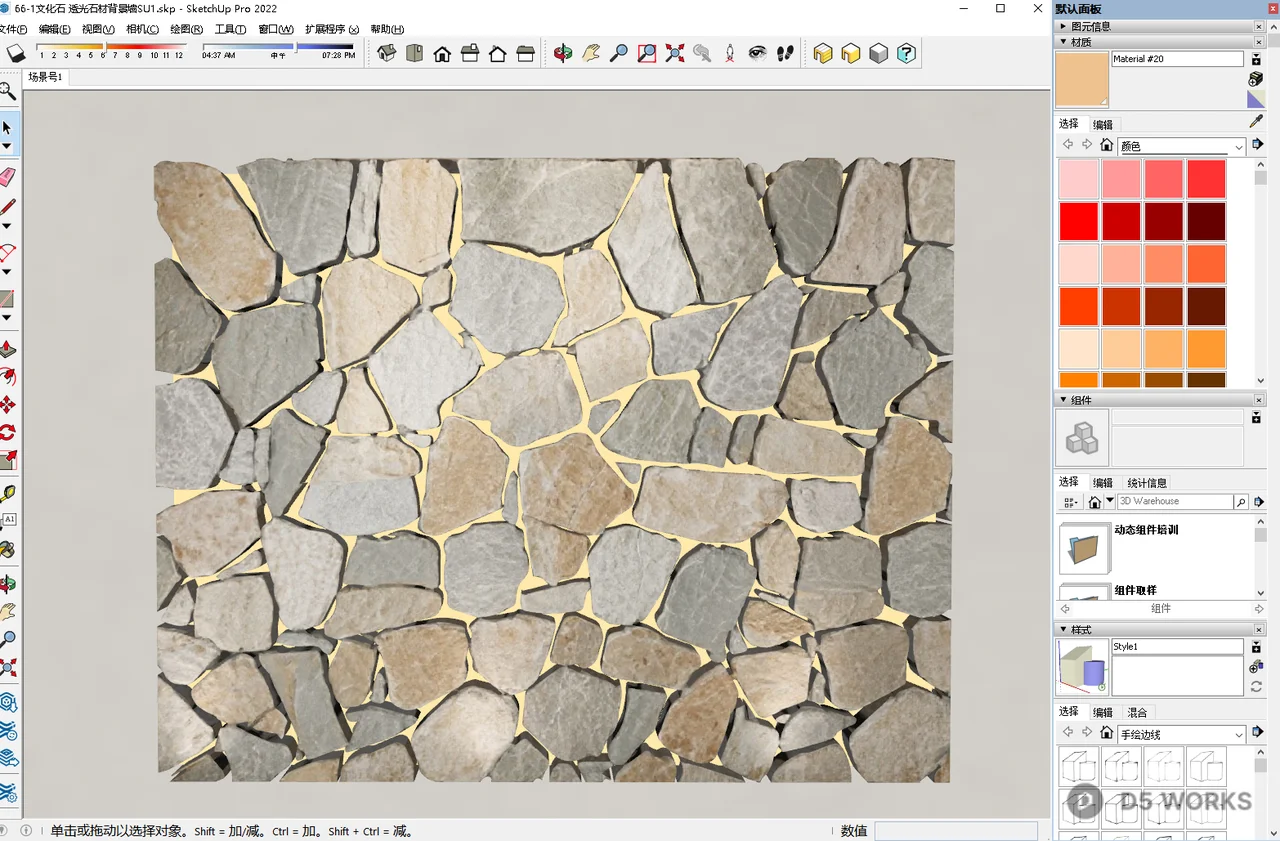Click the current Material #20 preview swatch
The image size is (1280, 841).
pos(1082,80)
